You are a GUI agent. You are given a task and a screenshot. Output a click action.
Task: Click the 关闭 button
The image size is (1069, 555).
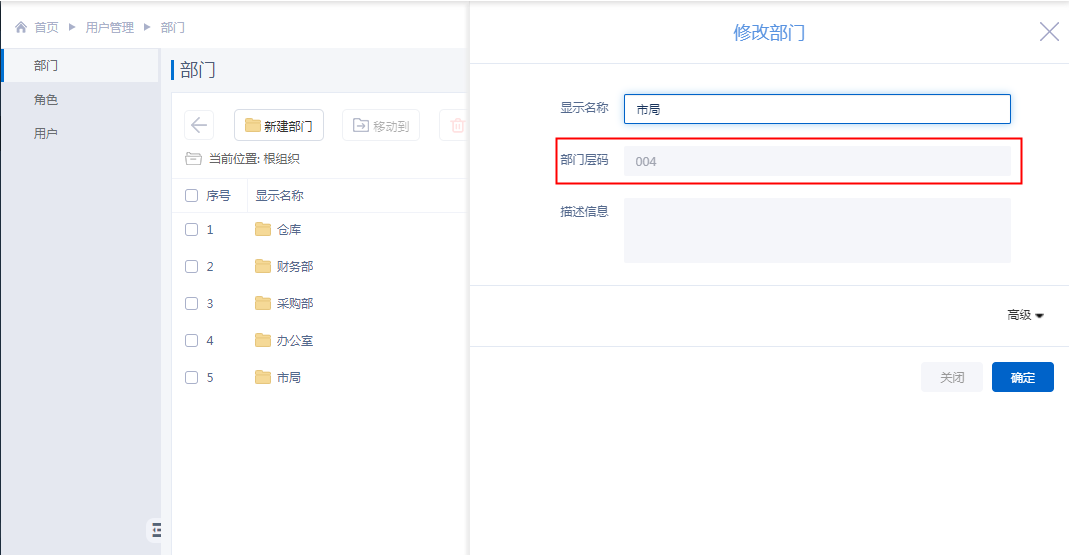click(951, 377)
